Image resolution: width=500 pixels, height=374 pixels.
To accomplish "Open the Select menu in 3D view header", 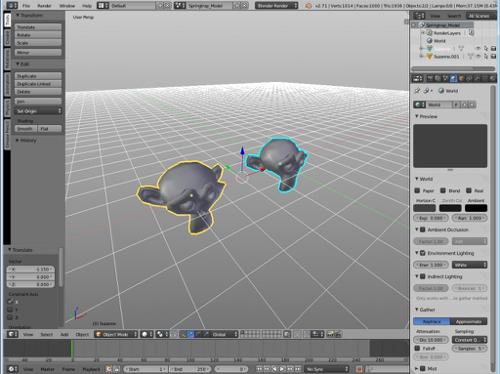I will pyautogui.click(x=46, y=334).
